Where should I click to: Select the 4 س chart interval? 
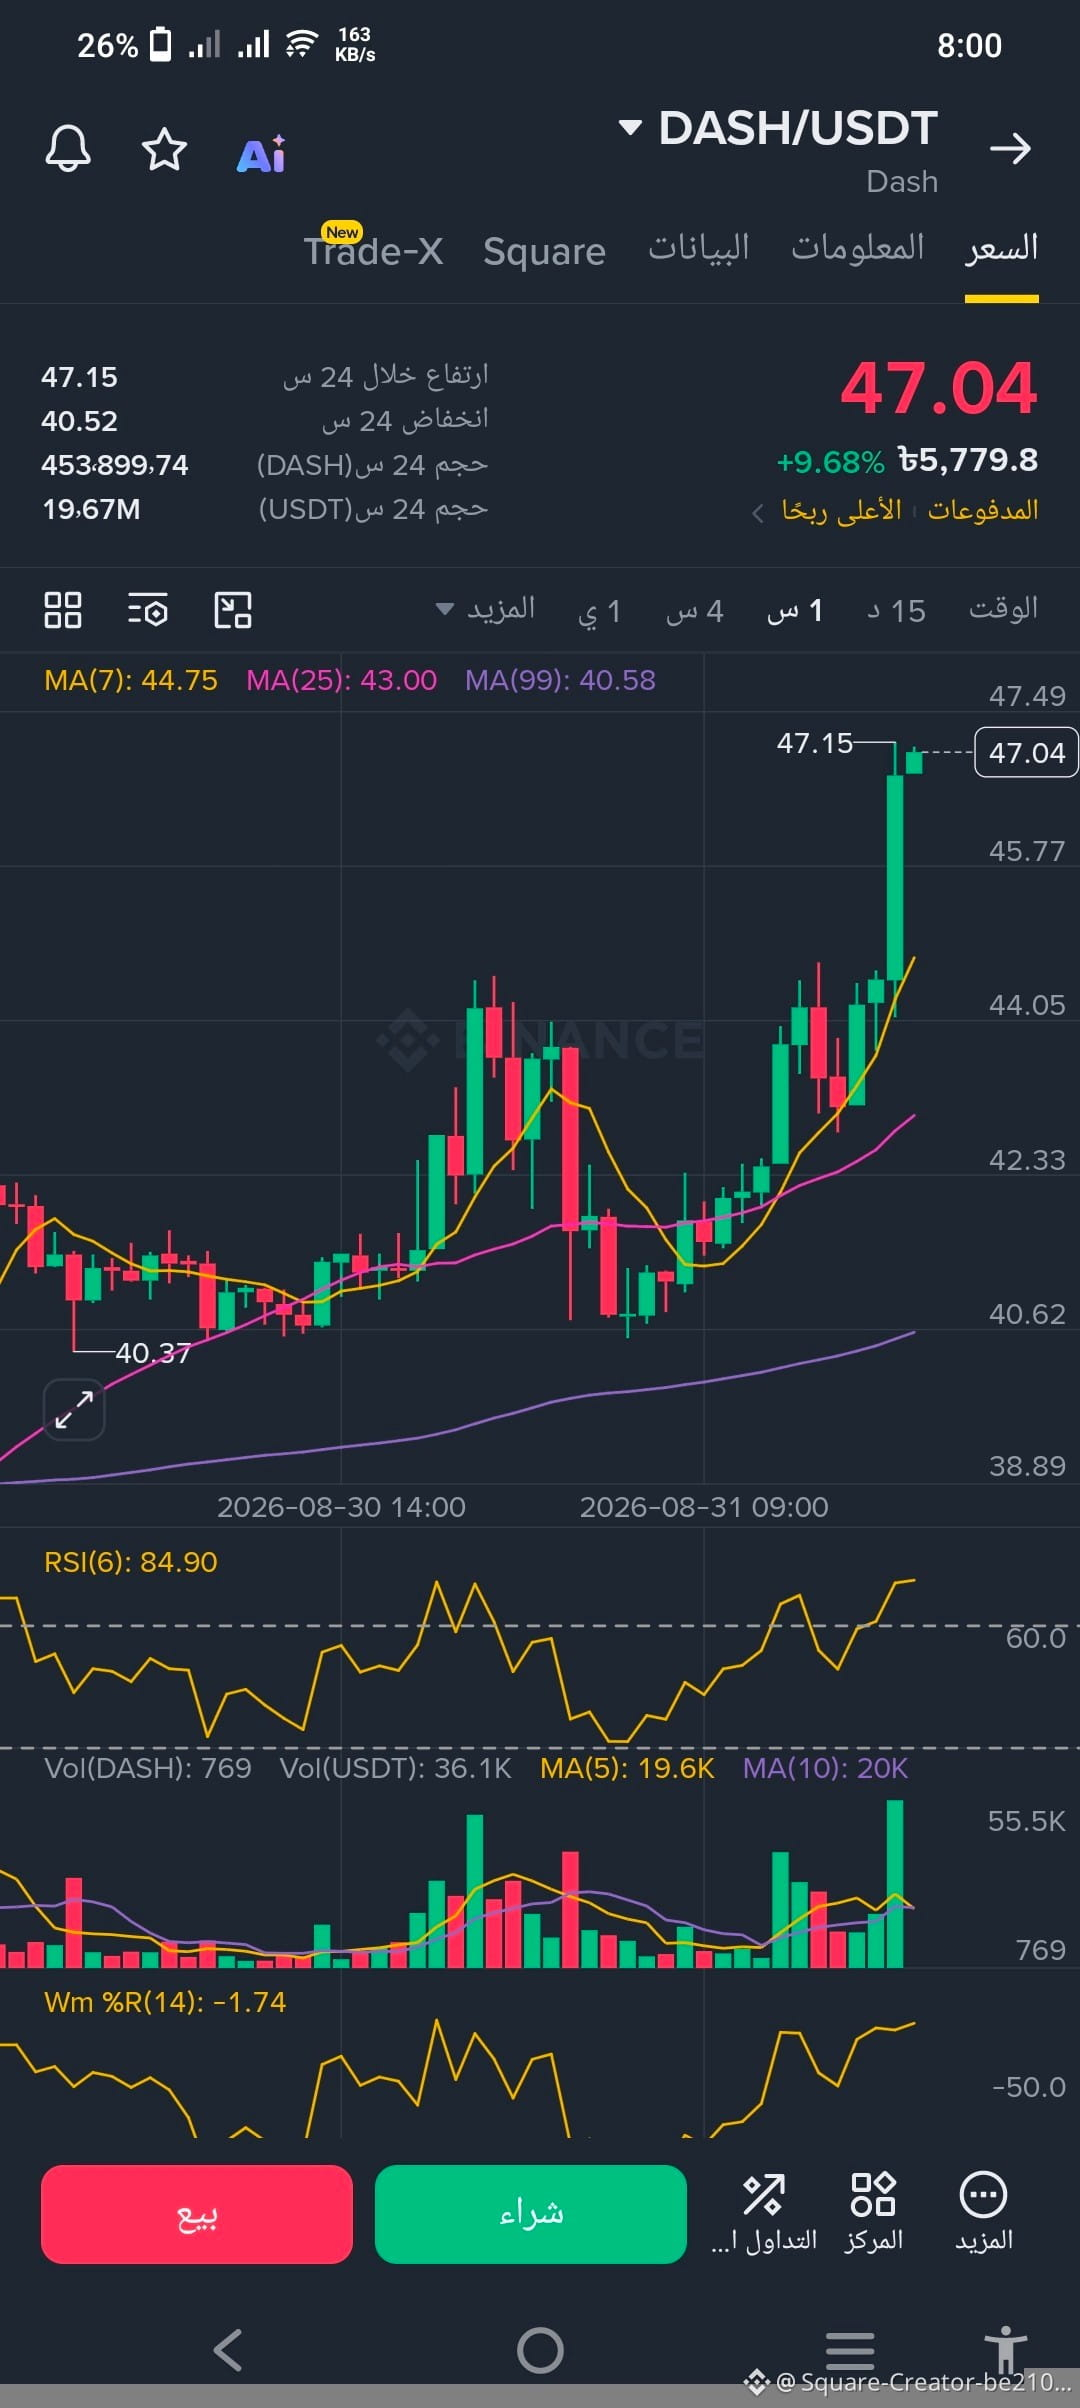[695, 610]
